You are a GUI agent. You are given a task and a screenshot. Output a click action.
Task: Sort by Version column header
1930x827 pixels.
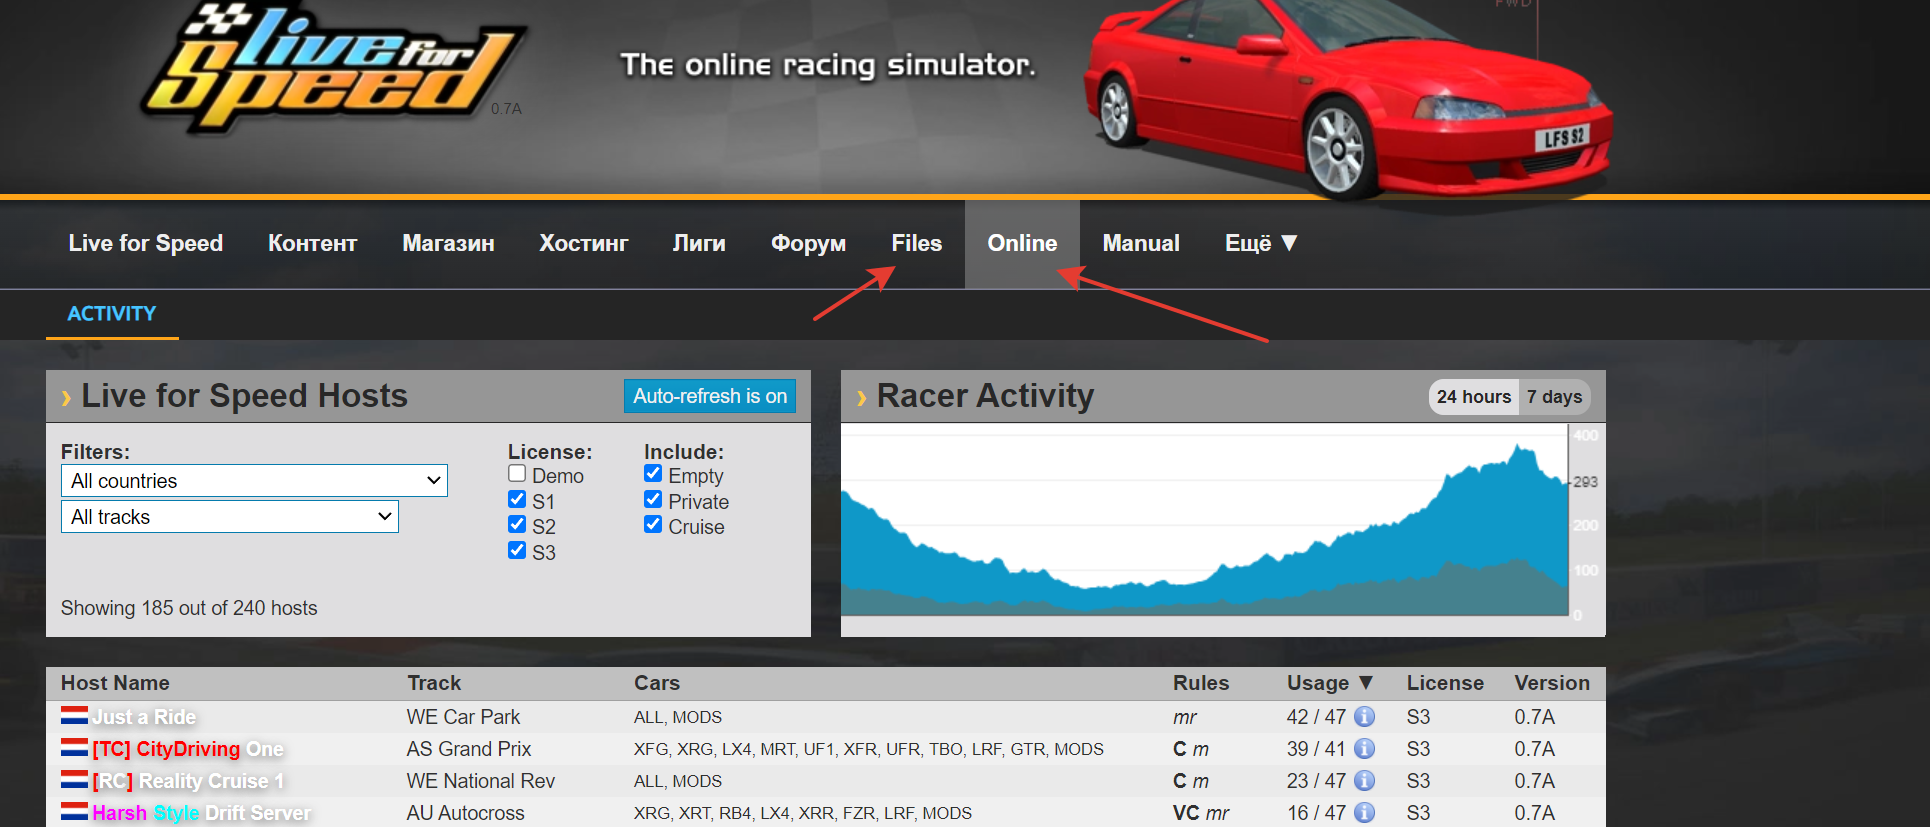(1552, 683)
